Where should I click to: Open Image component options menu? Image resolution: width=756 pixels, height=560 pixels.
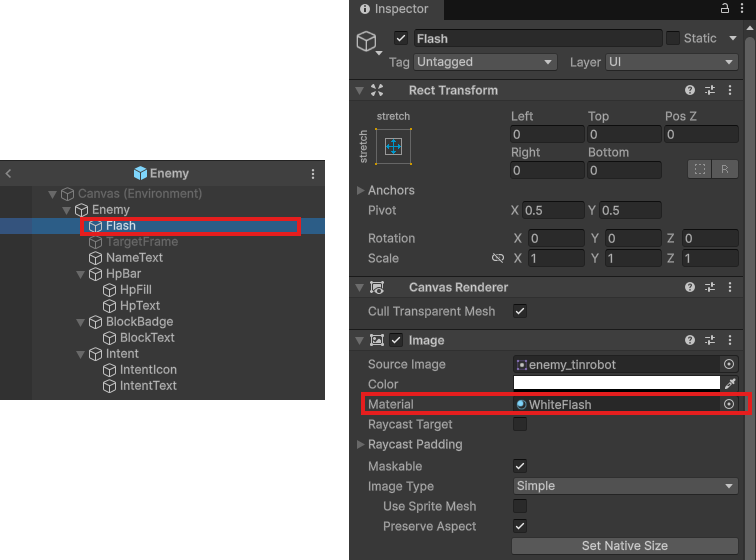coord(730,340)
